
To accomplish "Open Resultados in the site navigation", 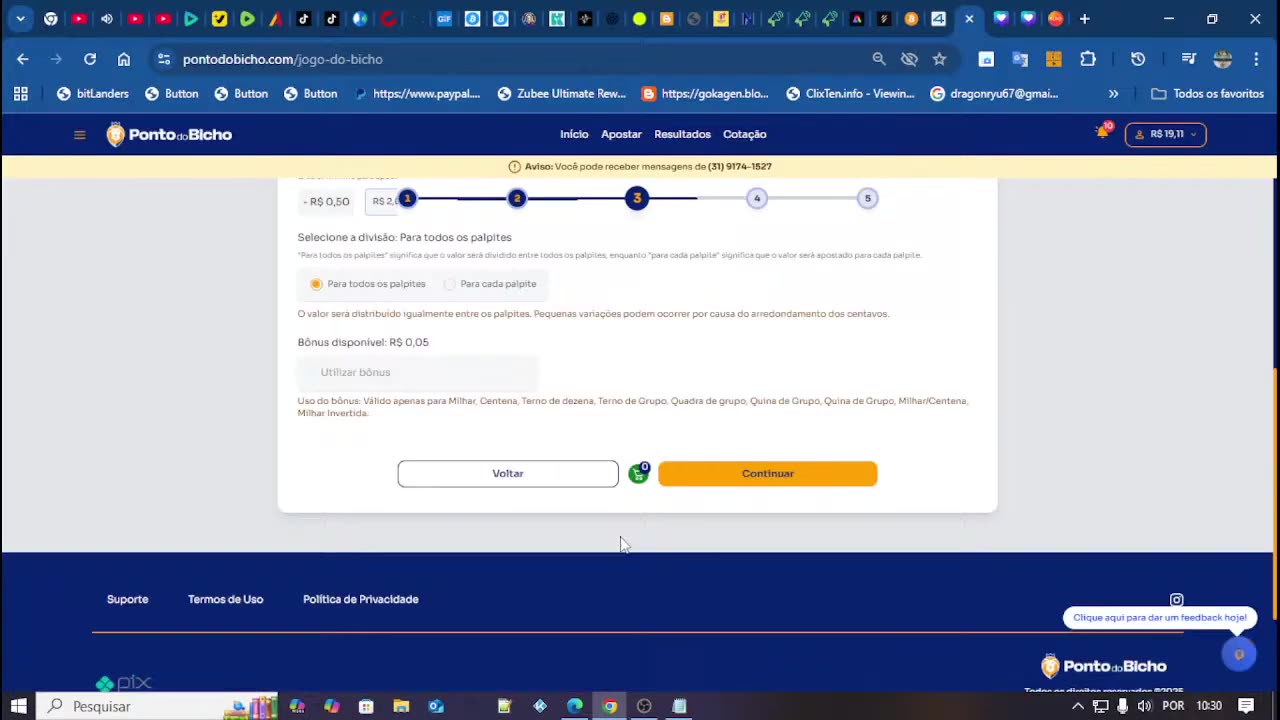I will click(682, 134).
